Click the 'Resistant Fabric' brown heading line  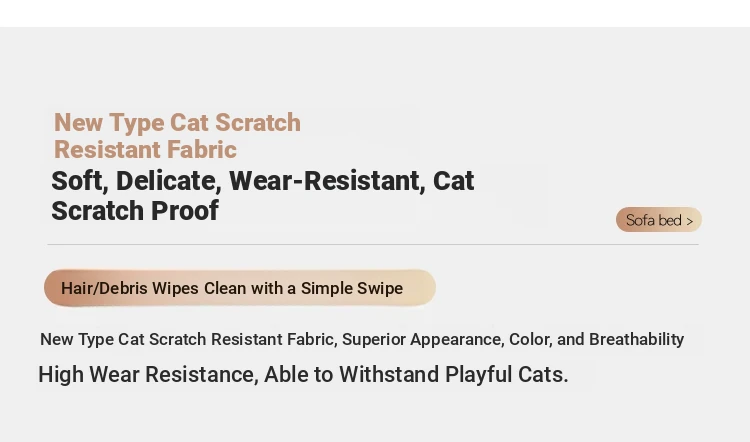[145, 150]
